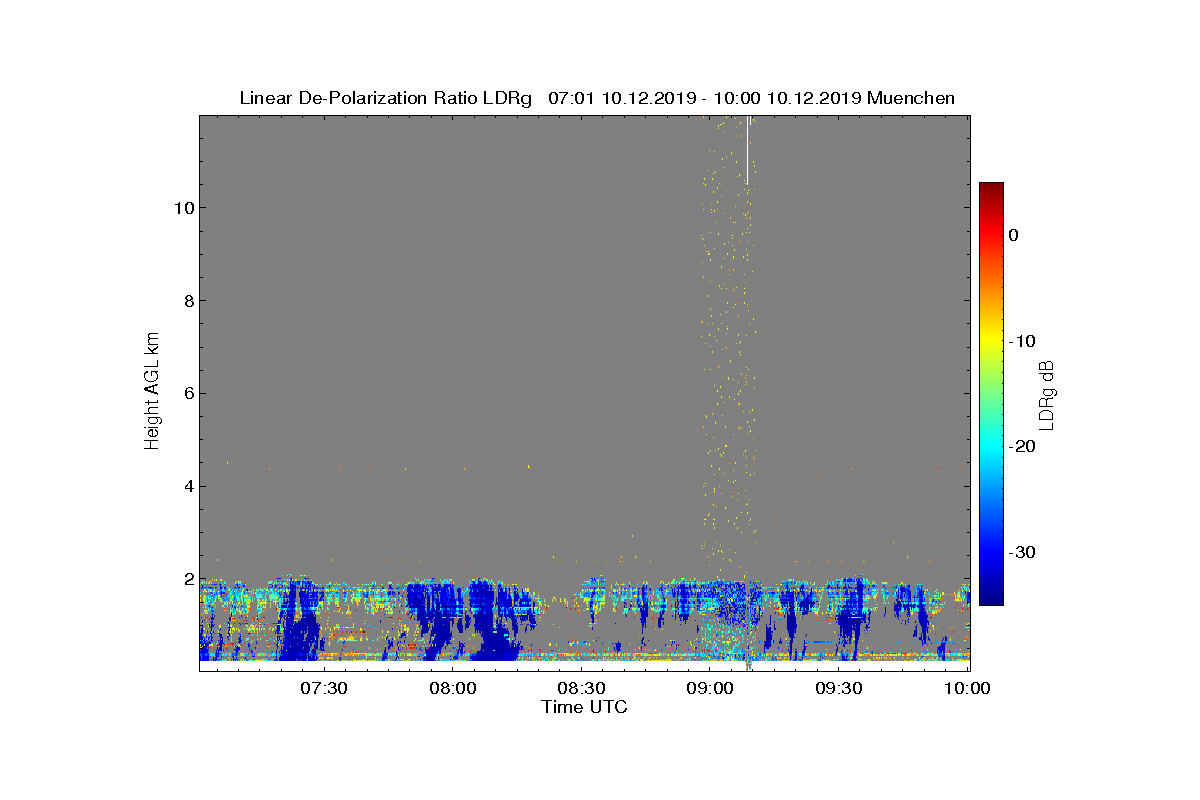Click the 07:30 time tick label
Screen dimensions: 1200x800
click(324, 688)
